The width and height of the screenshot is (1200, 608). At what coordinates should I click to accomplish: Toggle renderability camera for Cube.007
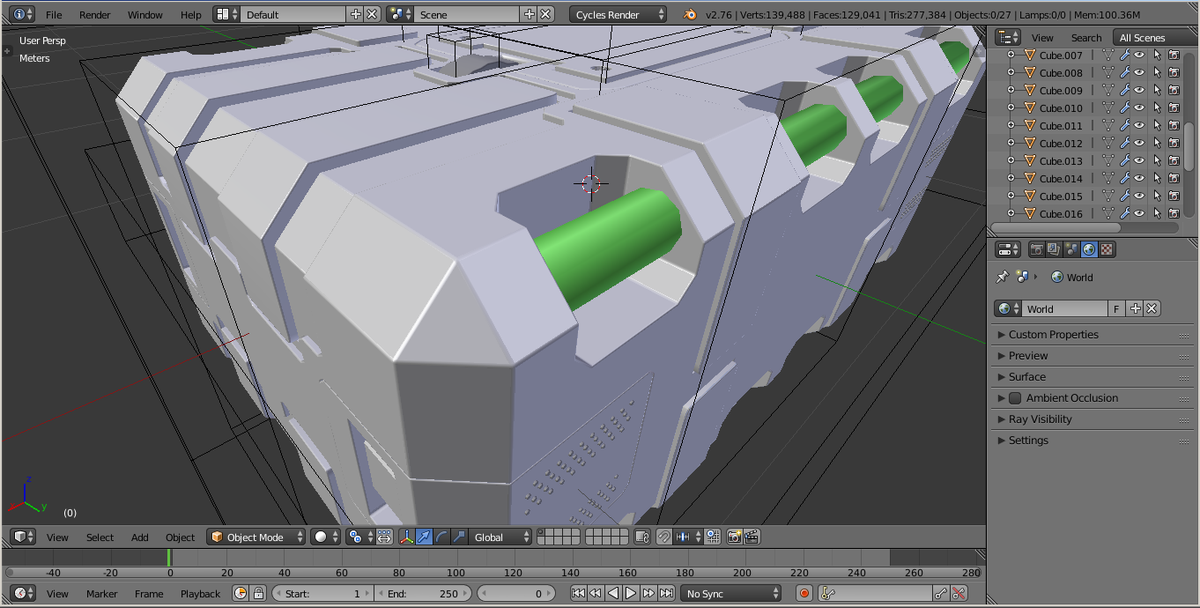coord(1174,55)
